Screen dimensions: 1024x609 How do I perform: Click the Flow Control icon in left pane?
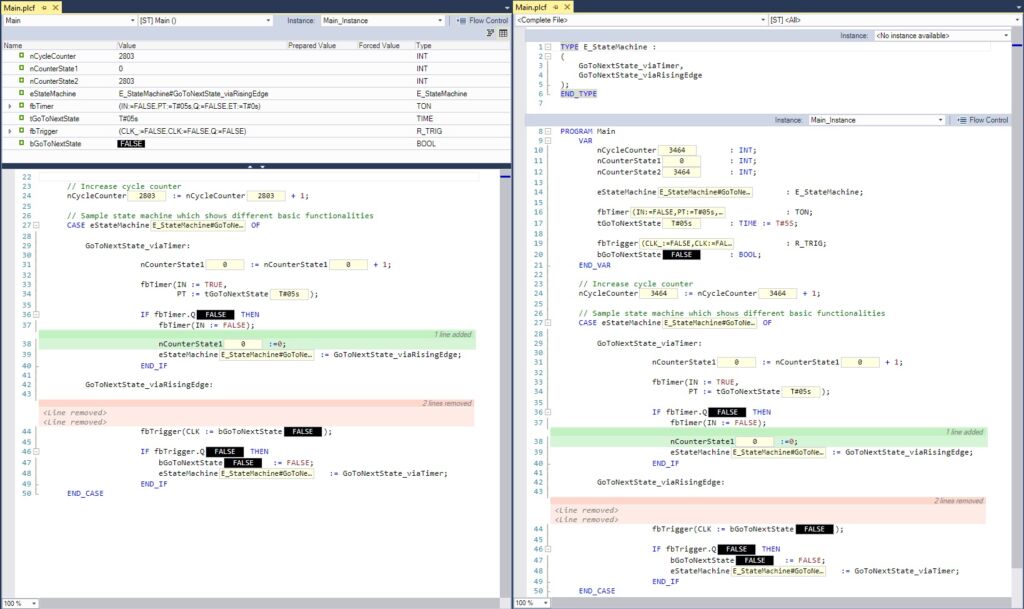(460, 20)
